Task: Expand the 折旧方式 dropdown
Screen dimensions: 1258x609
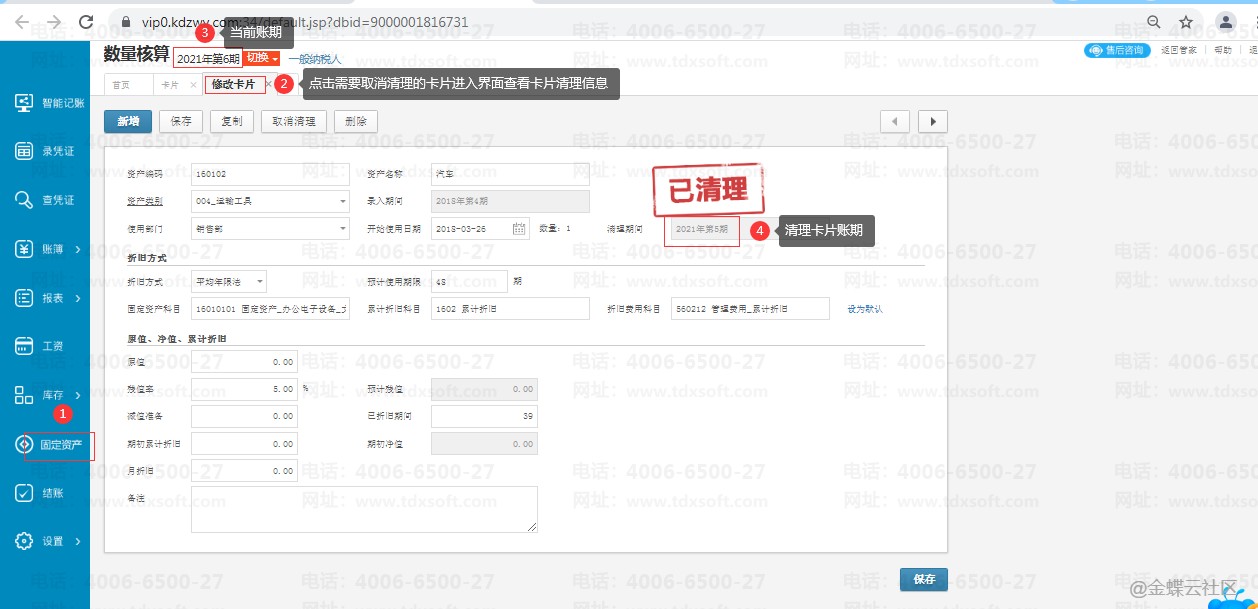Action: click(258, 281)
